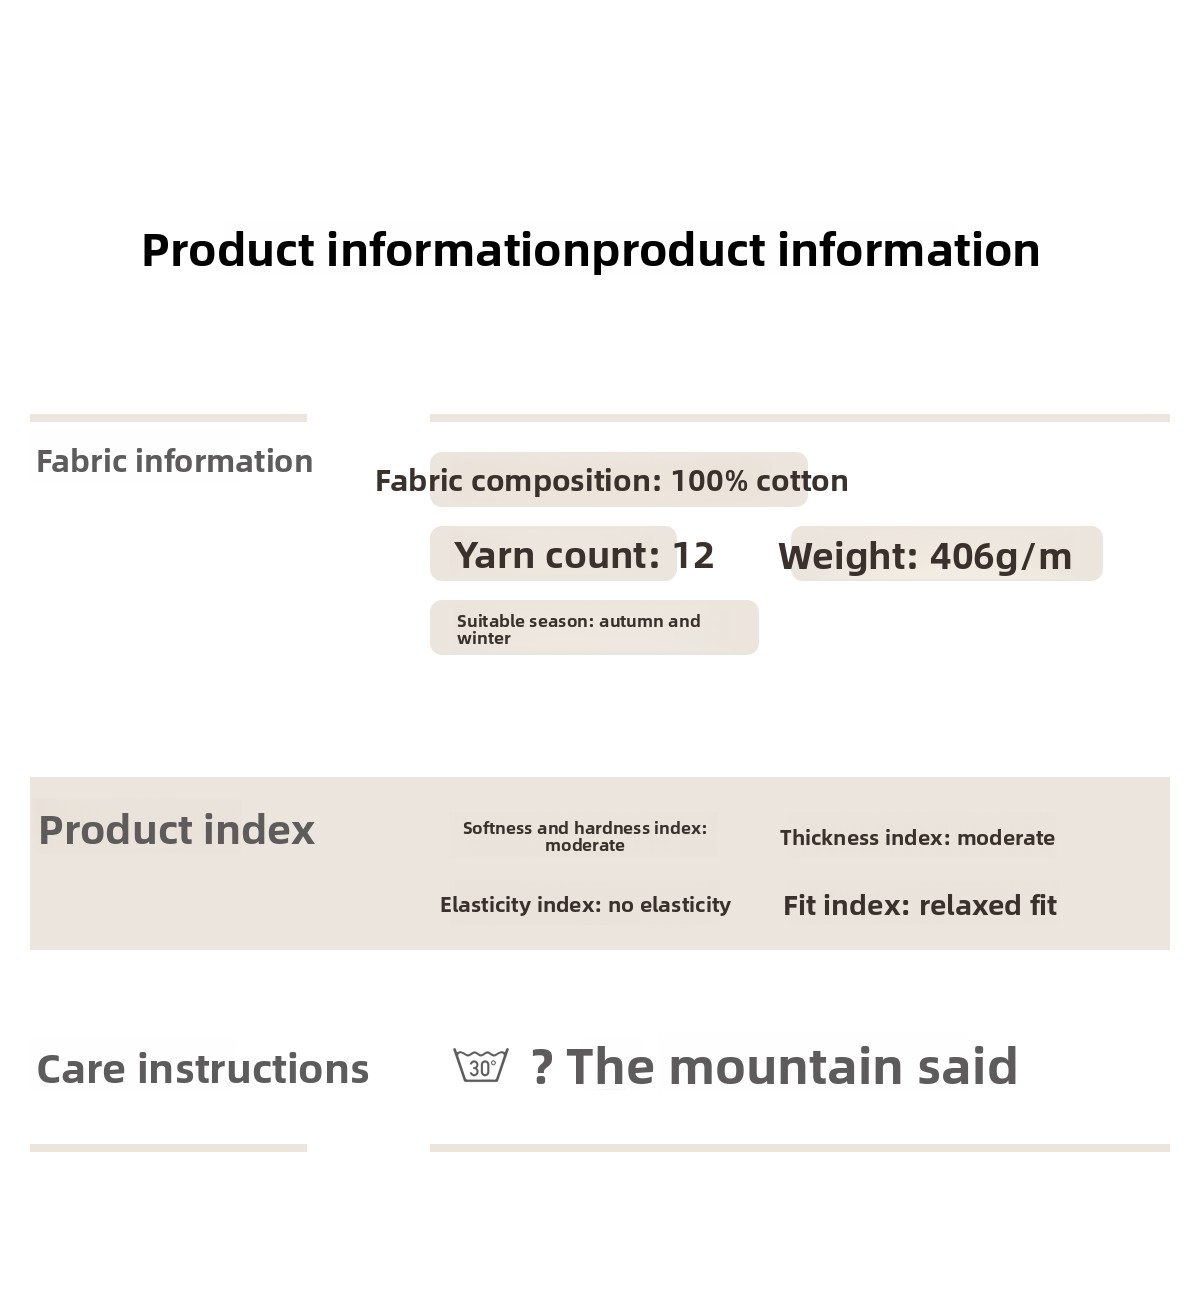Viewport: 1200px width, 1295px height.
Task: Click Softness and hardness index text
Action: coord(585,836)
